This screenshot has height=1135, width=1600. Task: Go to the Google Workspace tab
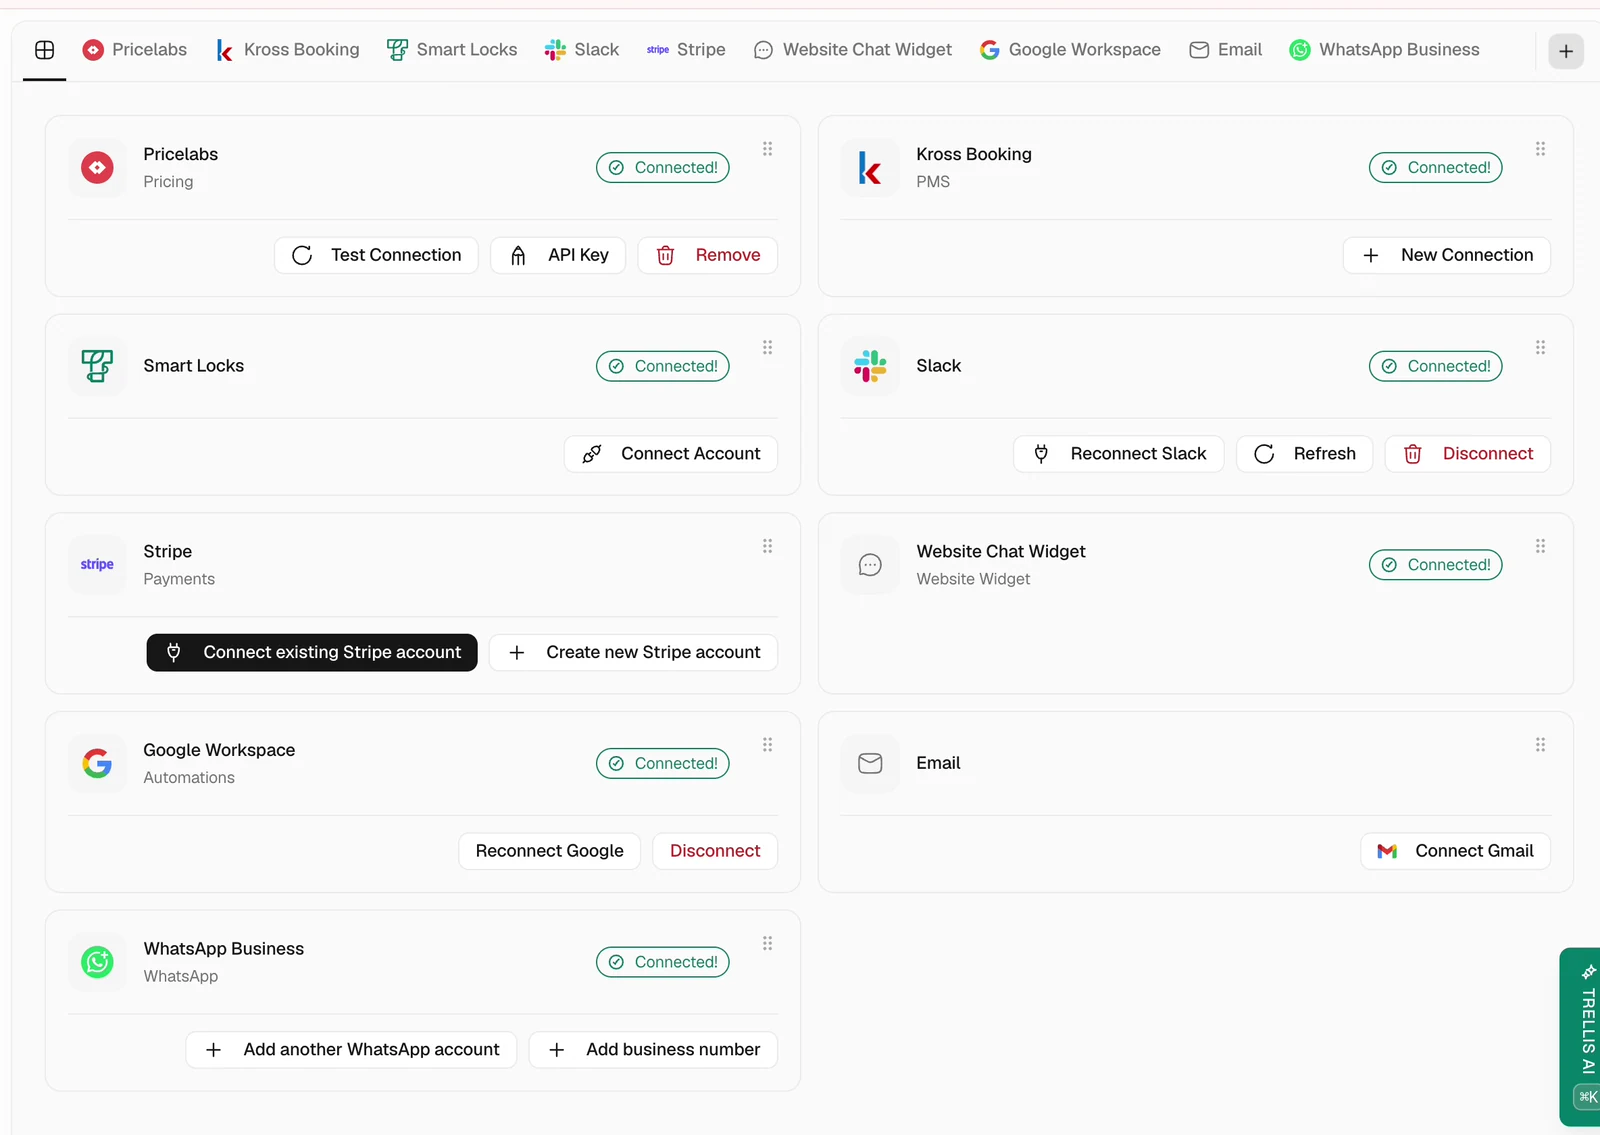[1070, 50]
